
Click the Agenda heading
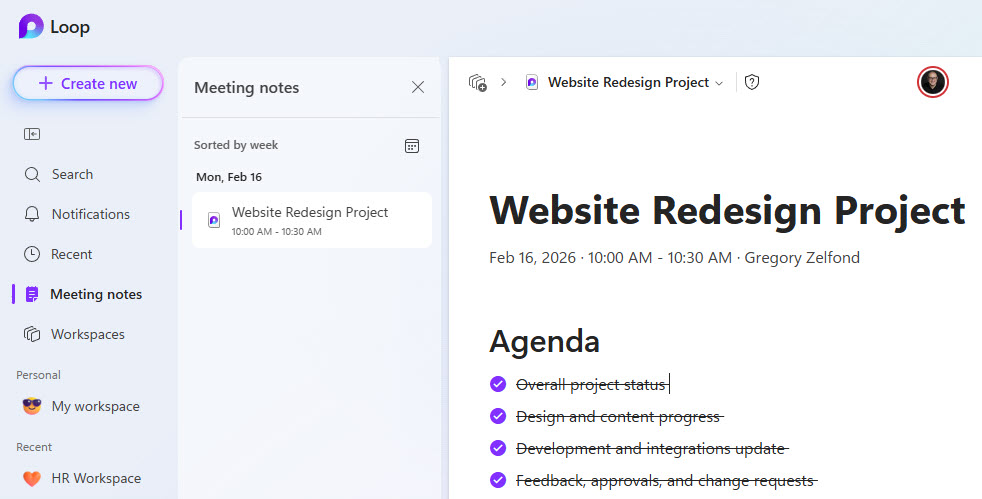[544, 342]
